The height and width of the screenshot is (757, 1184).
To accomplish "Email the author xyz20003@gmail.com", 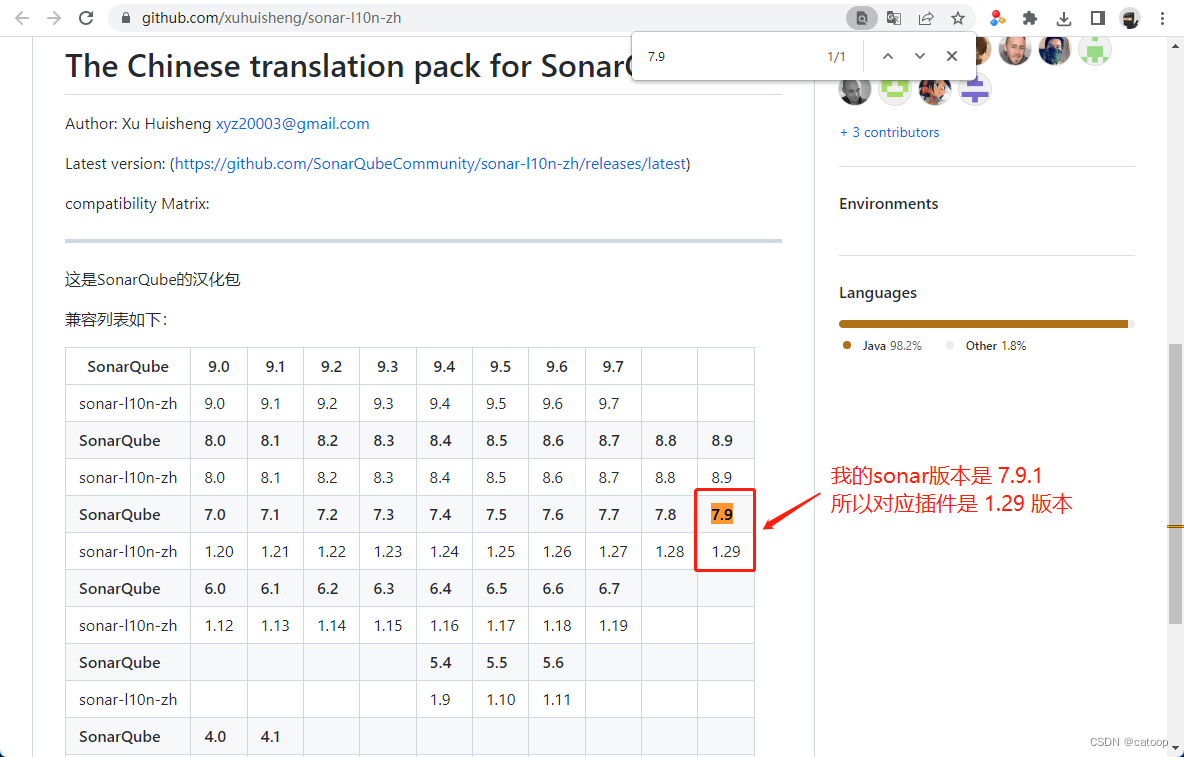I will pos(292,124).
